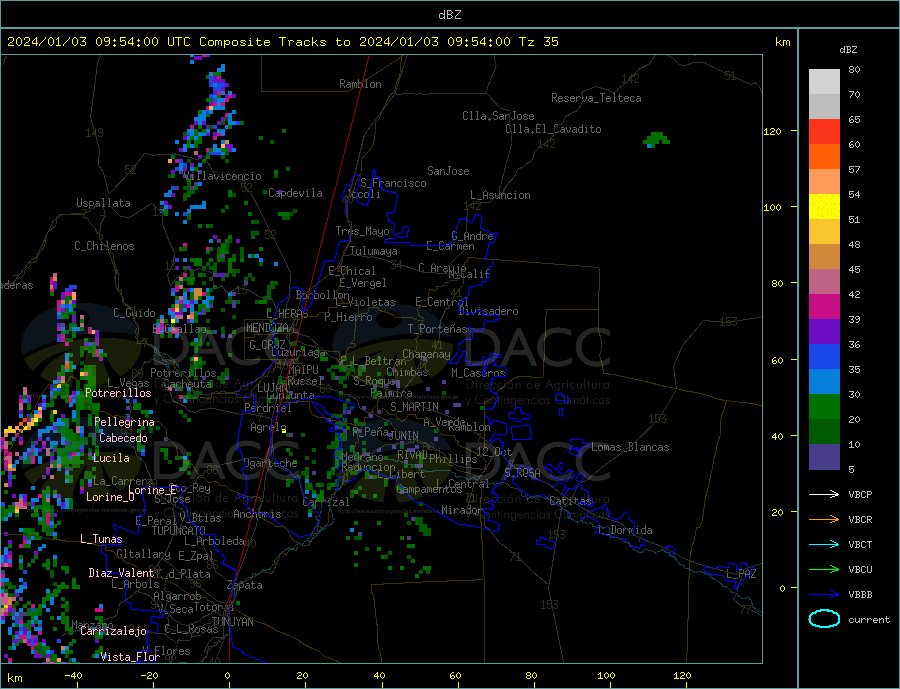Viewport: 900px width, 689px height.
Task: Click the Clla.El_Cavadito label
Action: [x=553, y=129]
